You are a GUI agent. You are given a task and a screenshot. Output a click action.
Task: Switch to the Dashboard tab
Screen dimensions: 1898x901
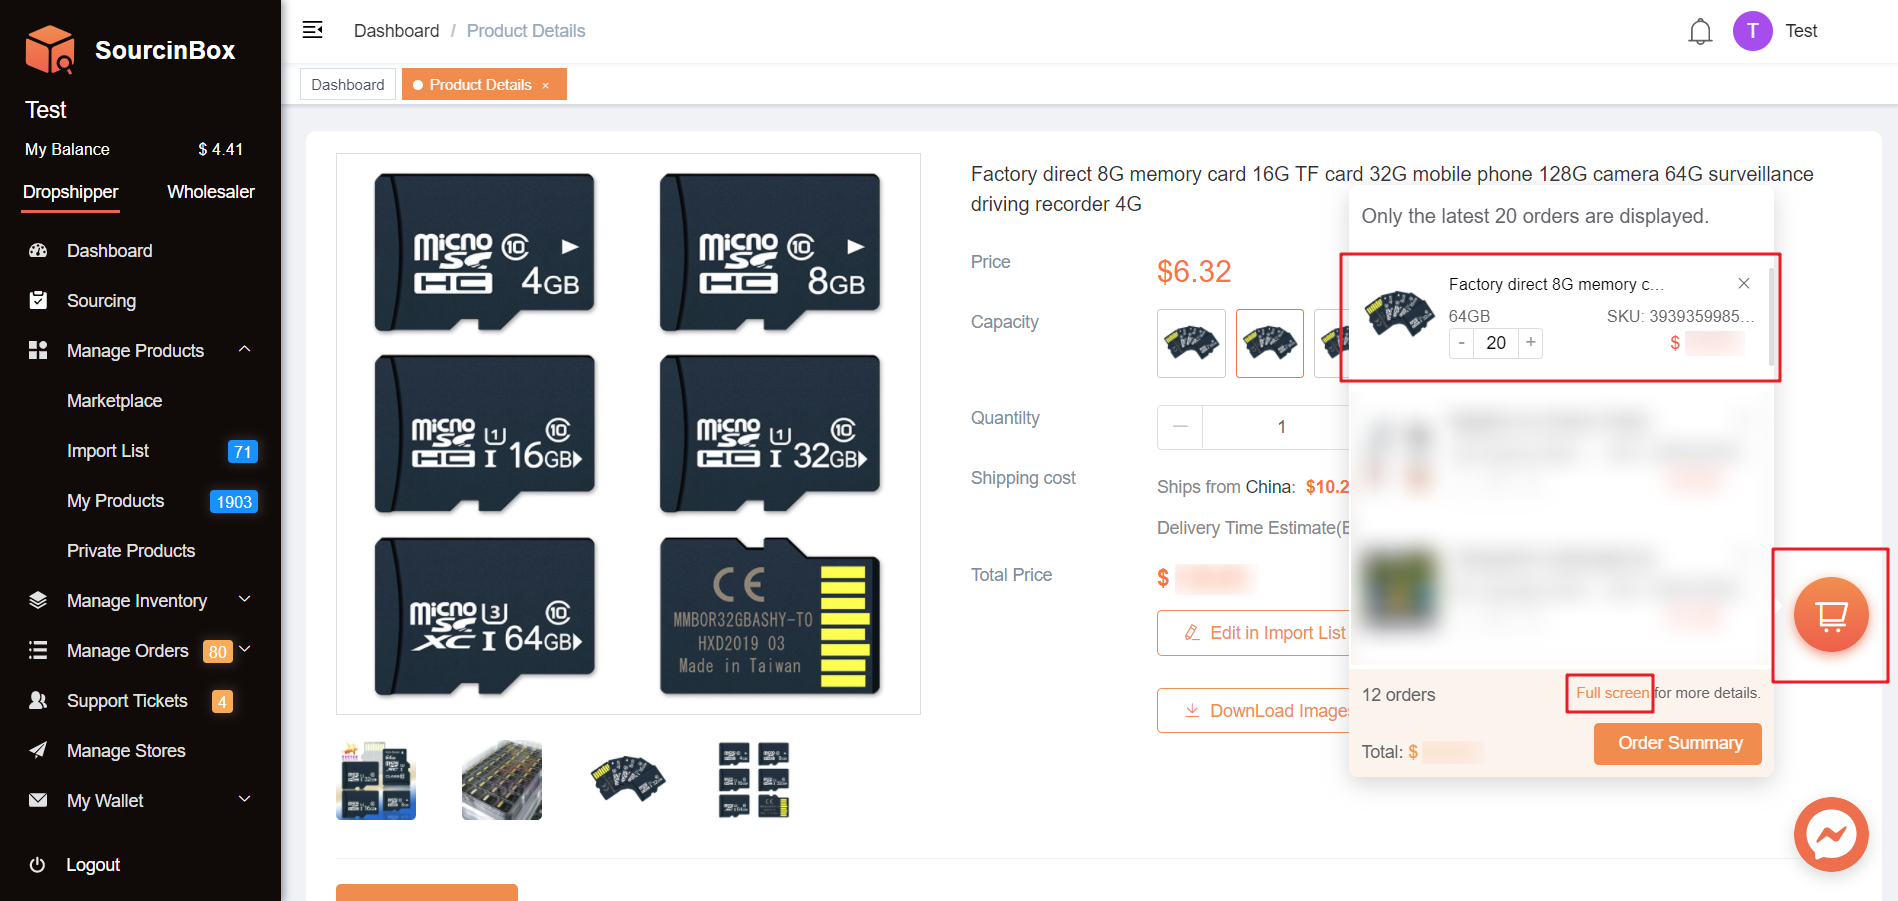347,85
